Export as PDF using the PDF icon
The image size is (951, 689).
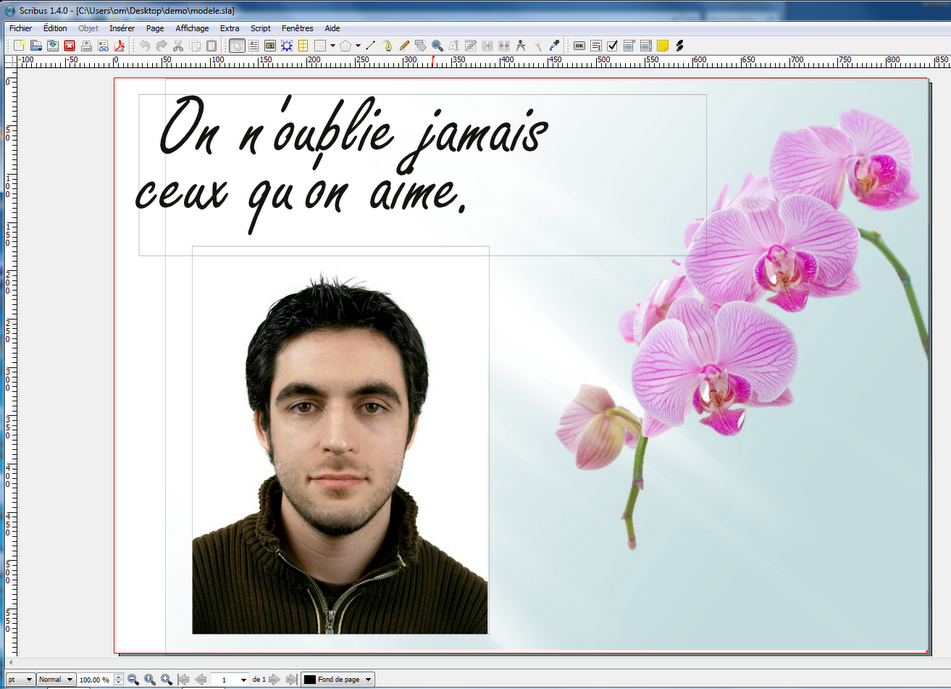click(x=119, y=45)
